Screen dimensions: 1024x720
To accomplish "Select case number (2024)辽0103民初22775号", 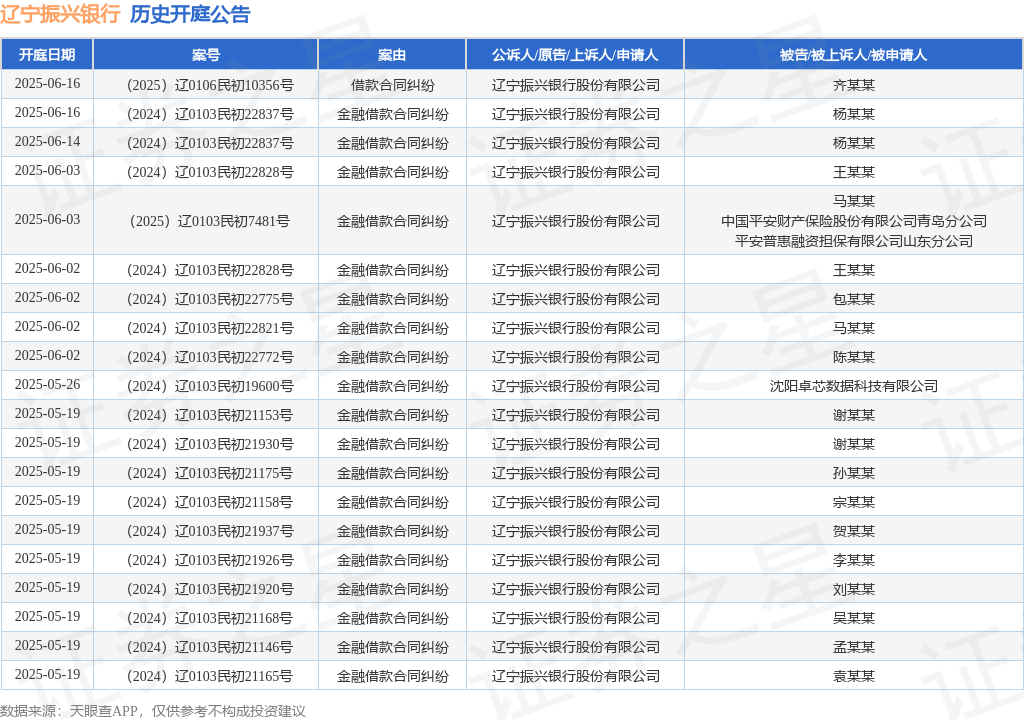I will pyautogui.click(x=209, y=299).
